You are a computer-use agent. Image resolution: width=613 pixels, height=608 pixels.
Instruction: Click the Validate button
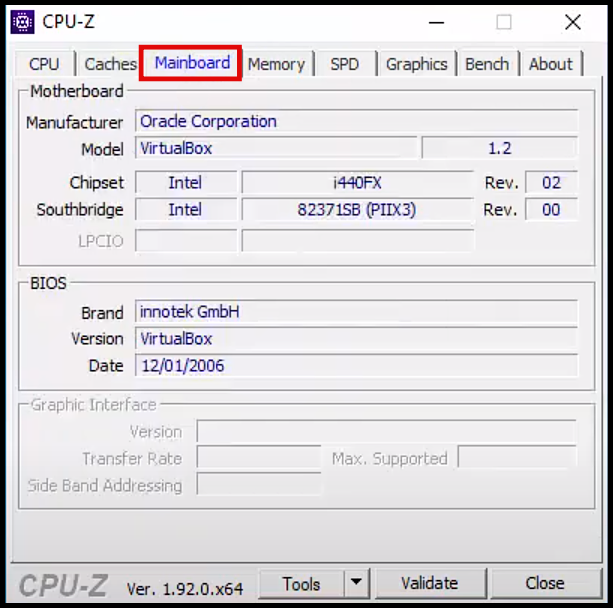coord(430,583)
